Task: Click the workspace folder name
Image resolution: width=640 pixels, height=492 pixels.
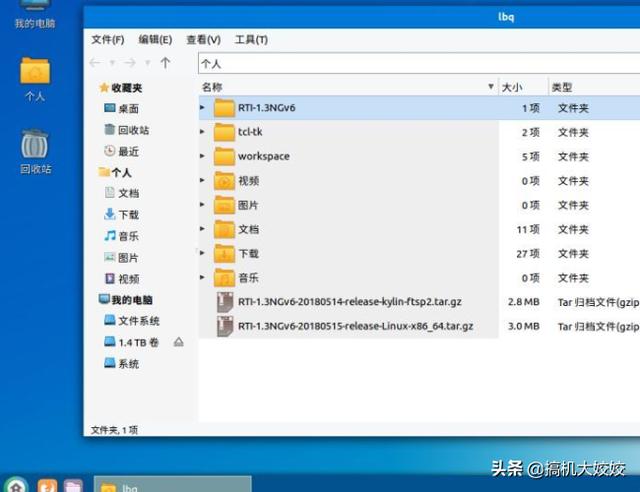Action: 264,156
